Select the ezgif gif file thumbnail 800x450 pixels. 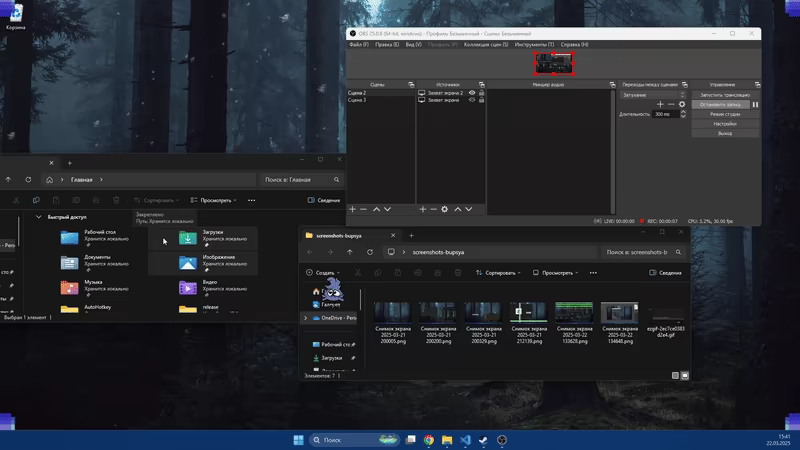666,313
